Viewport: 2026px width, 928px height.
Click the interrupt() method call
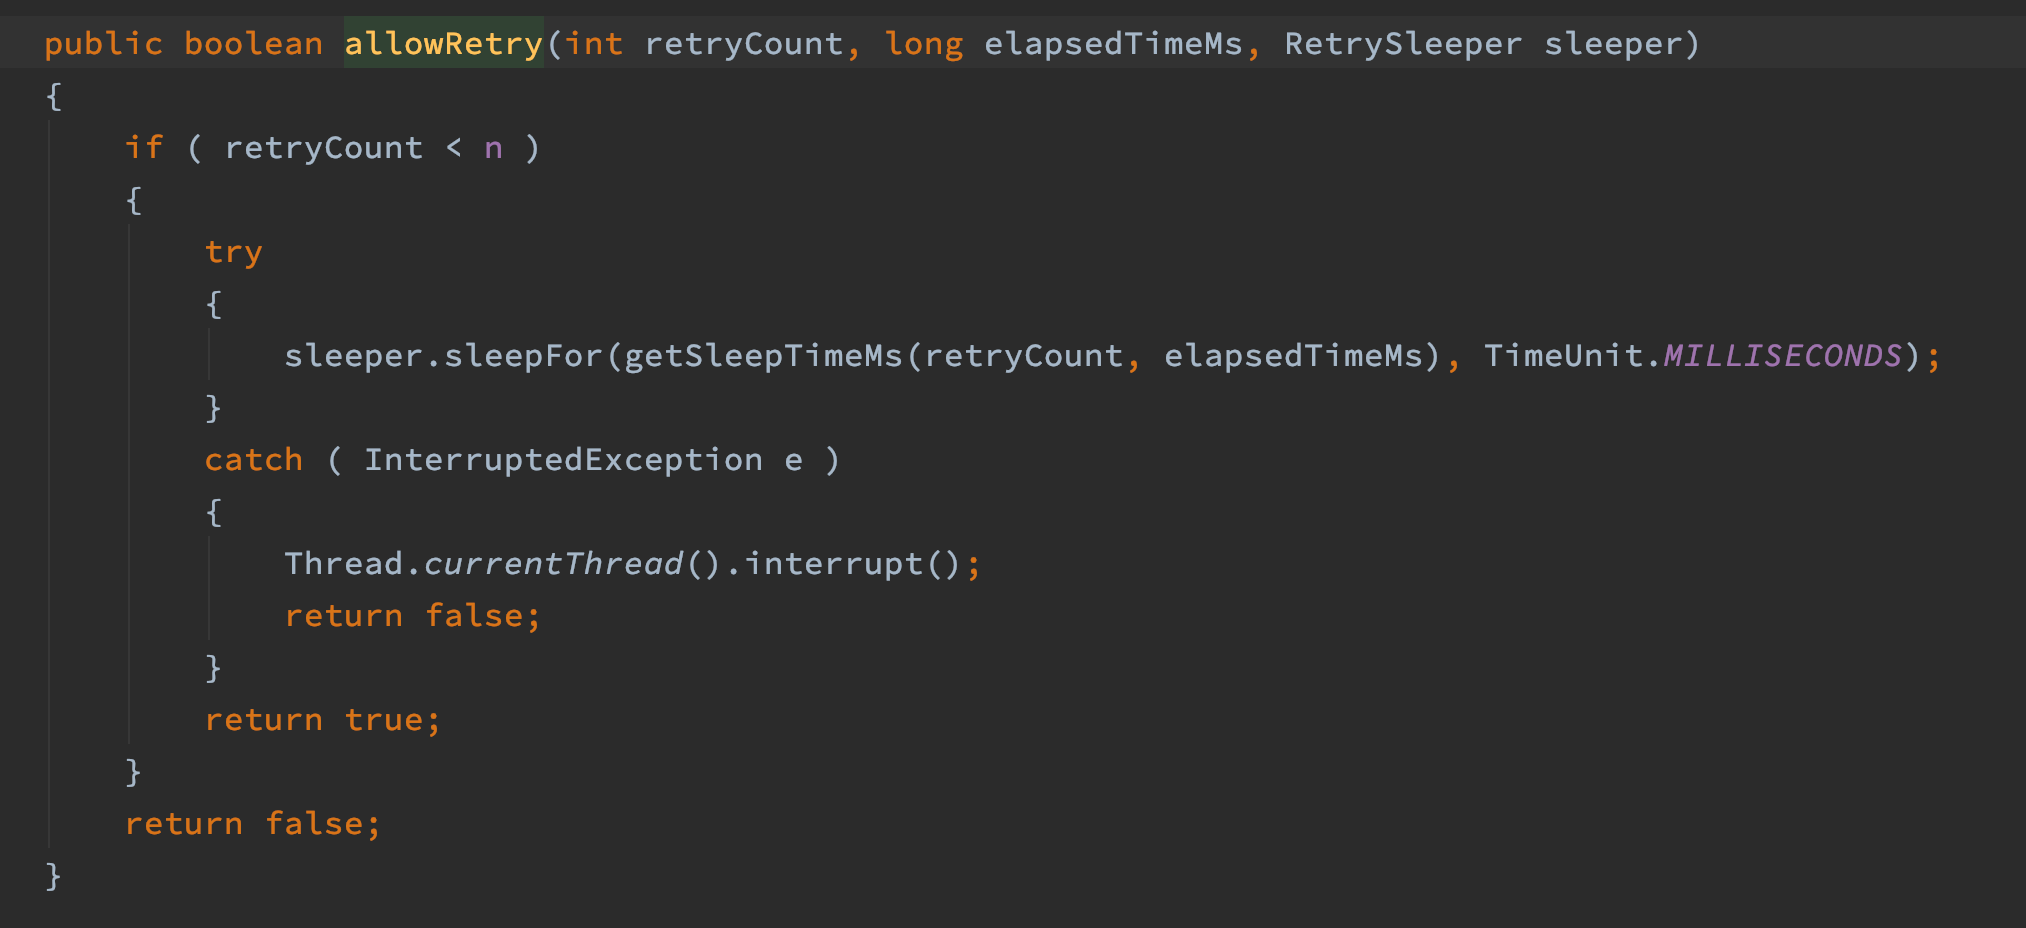pyautogui.click(x=852, y=564)
